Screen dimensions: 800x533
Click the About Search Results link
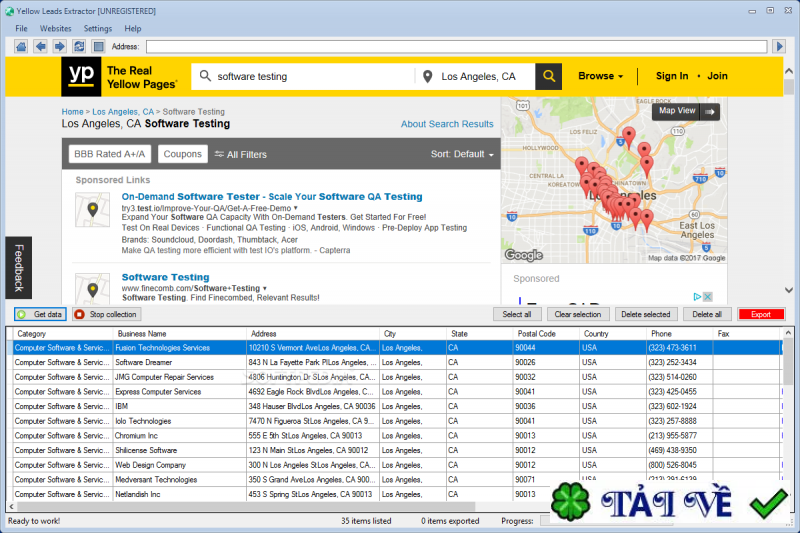pyautogui.click(x=447, y=124)
